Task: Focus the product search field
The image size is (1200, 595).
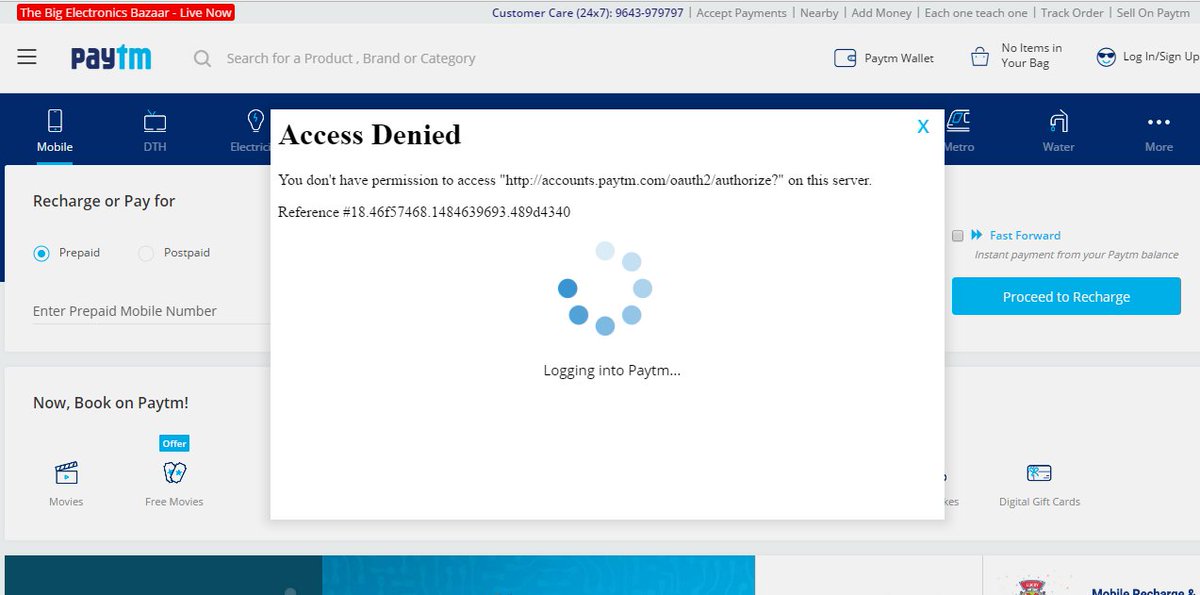Action: tap(351, 59)
